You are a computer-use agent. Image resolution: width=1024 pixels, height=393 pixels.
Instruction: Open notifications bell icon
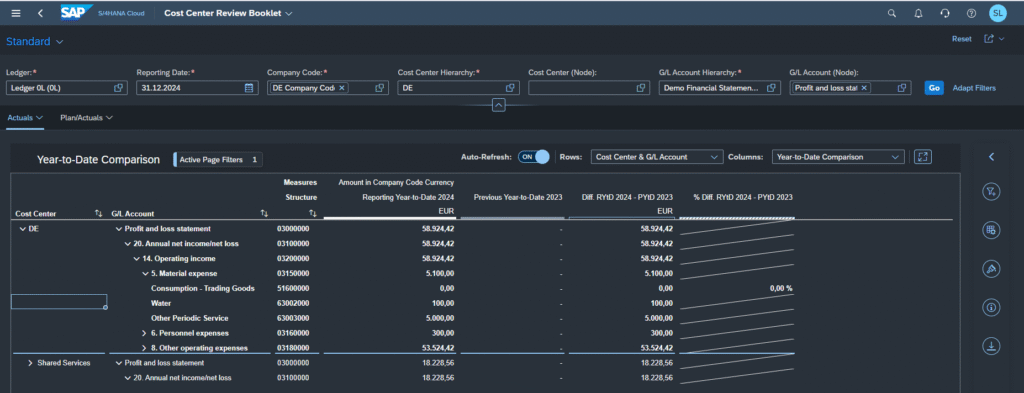pos(919,13)
